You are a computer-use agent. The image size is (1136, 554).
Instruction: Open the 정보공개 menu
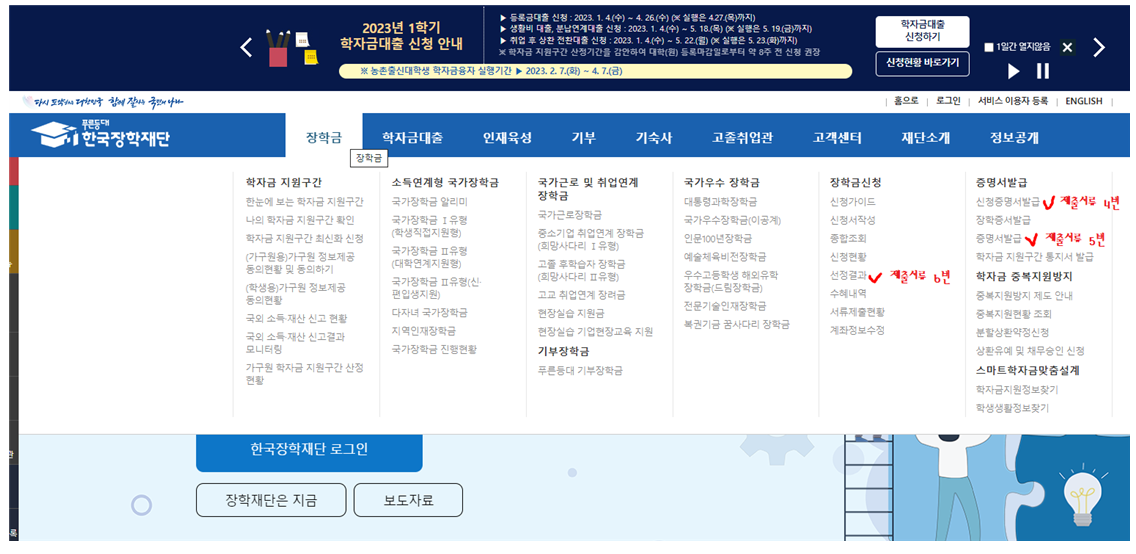click(x=1014, y=138)
